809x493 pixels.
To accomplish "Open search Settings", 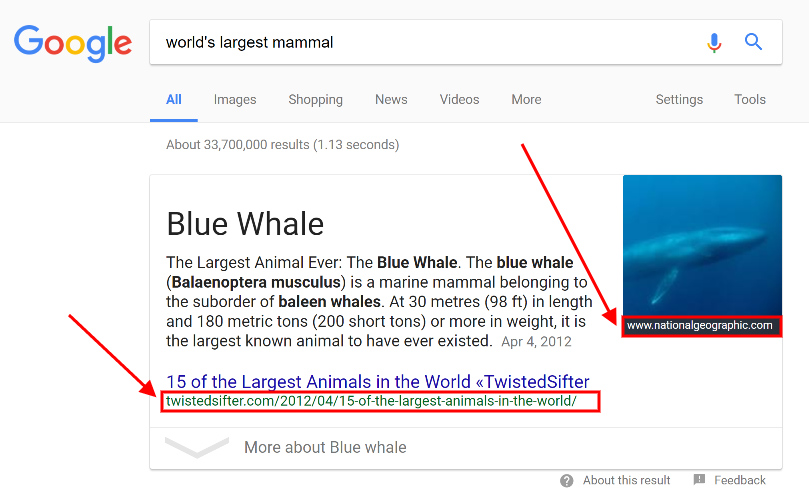I will [679, 99].
